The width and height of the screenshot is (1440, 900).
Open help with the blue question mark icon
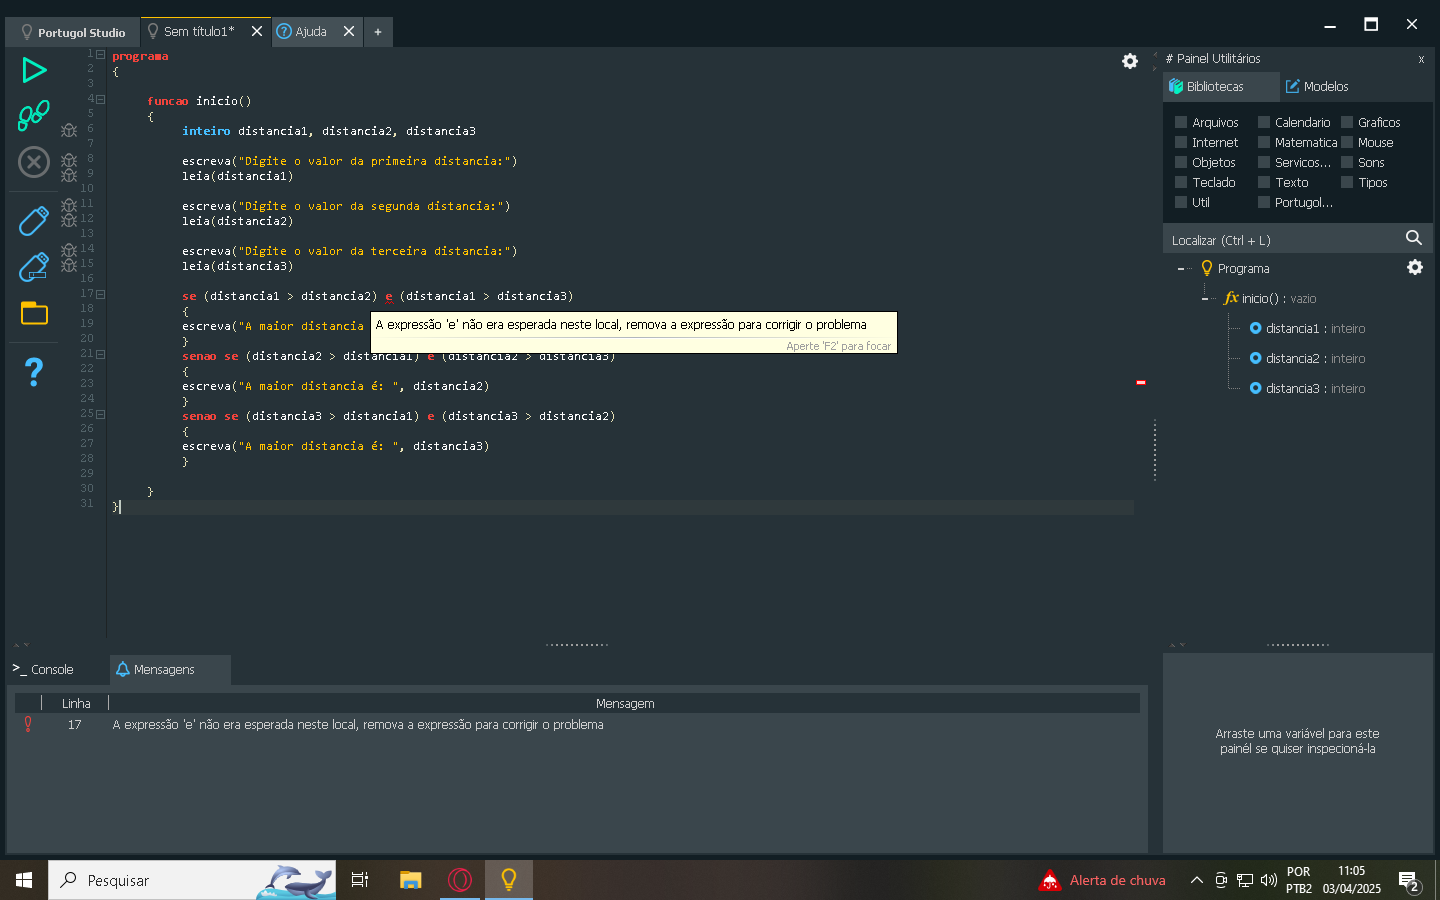pos(34,372)
